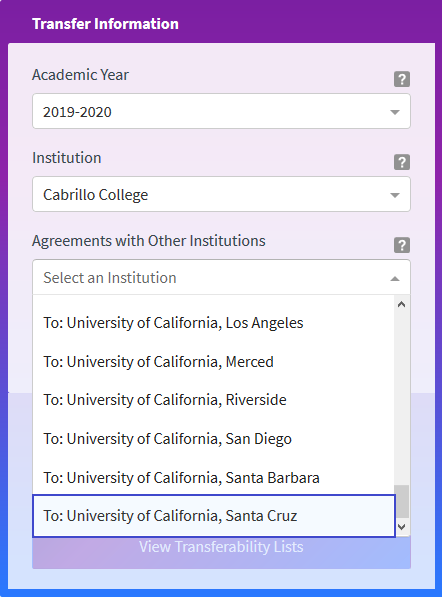This screenshot has height=597, width=442.
Task: Choose To: University of California, Santa Barbara
Action: point(214,477)
